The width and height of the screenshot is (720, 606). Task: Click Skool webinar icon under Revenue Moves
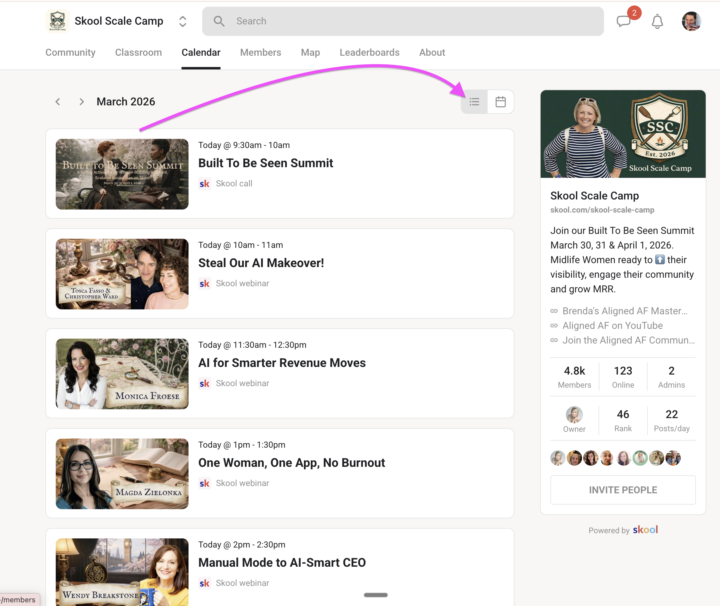click(x=204, y=383)
